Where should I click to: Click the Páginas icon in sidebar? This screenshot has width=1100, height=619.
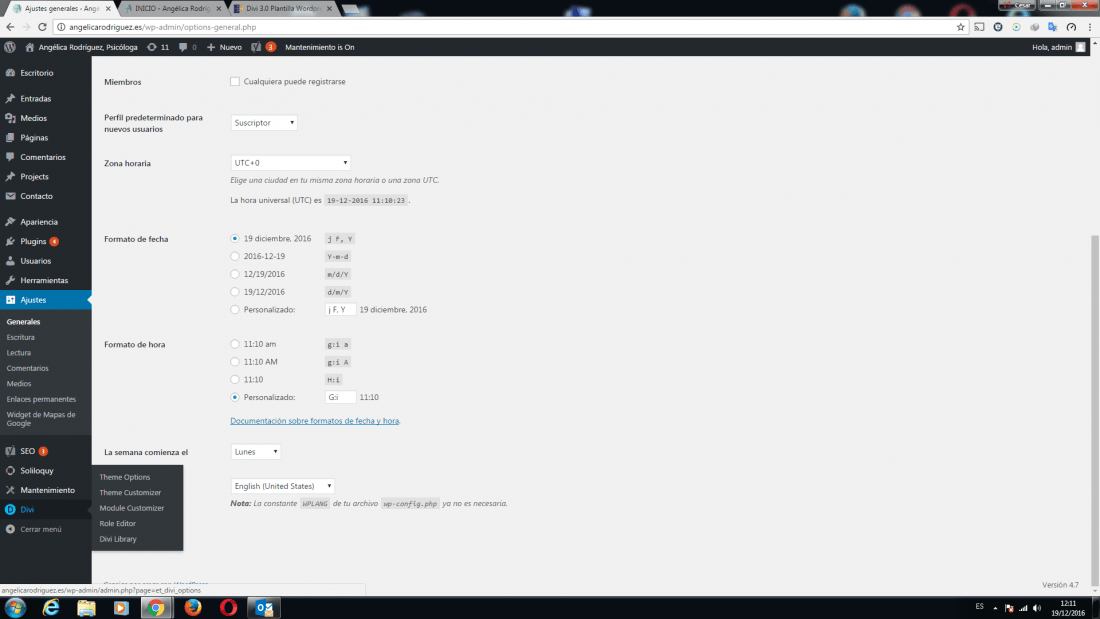tap(11, 138)
